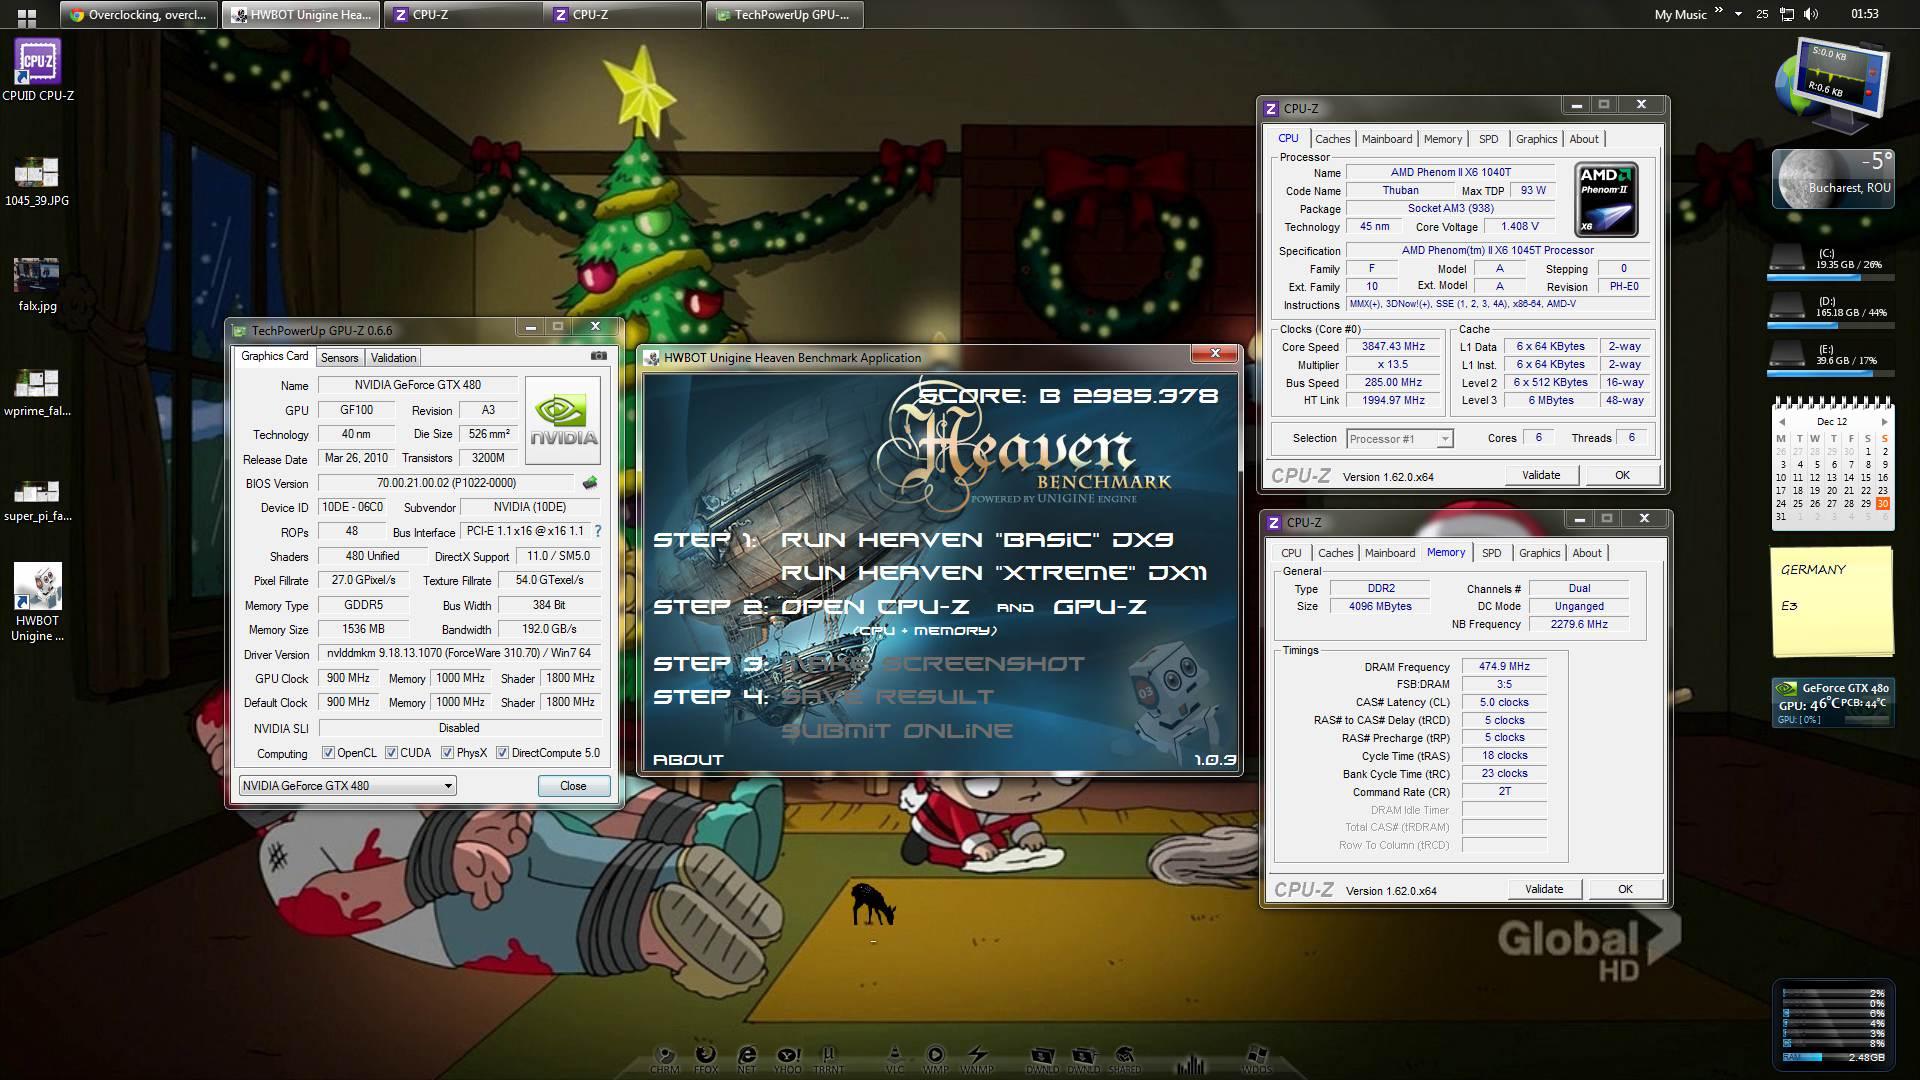
Task: Click Validate in bottom CPU-Z memory window
Action: (1544, 889)
